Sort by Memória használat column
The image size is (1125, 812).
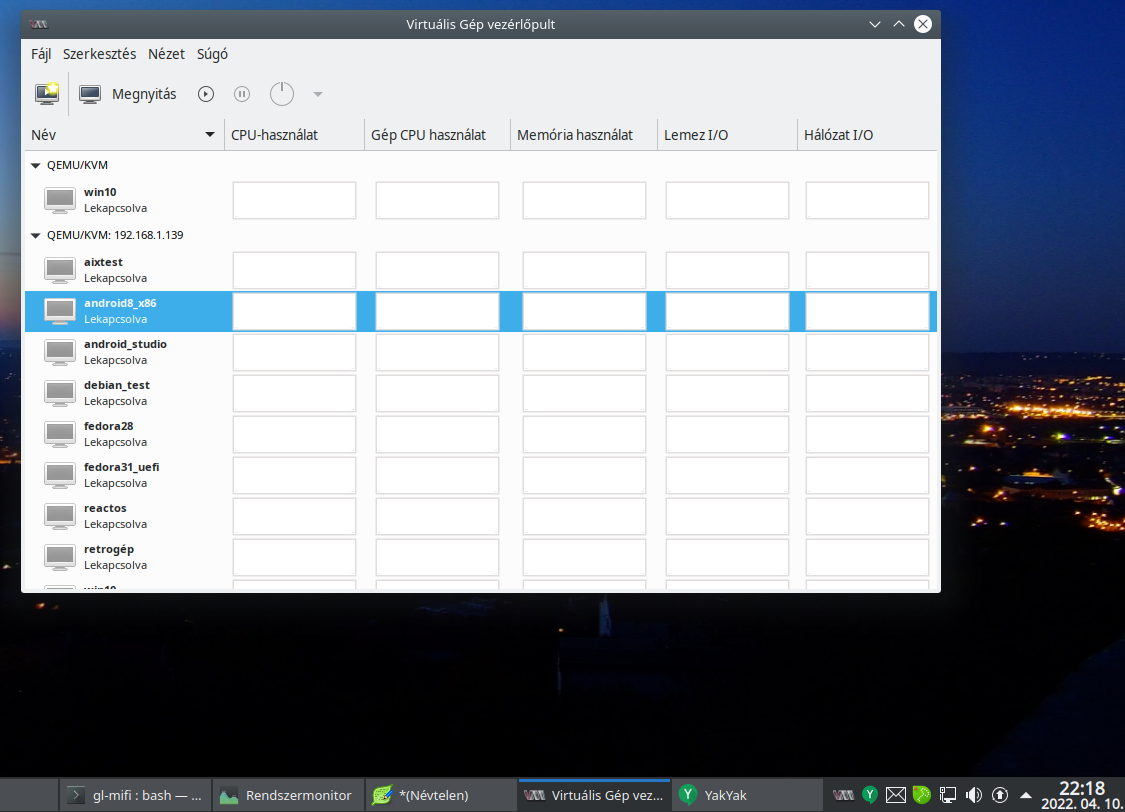[584, 135]
